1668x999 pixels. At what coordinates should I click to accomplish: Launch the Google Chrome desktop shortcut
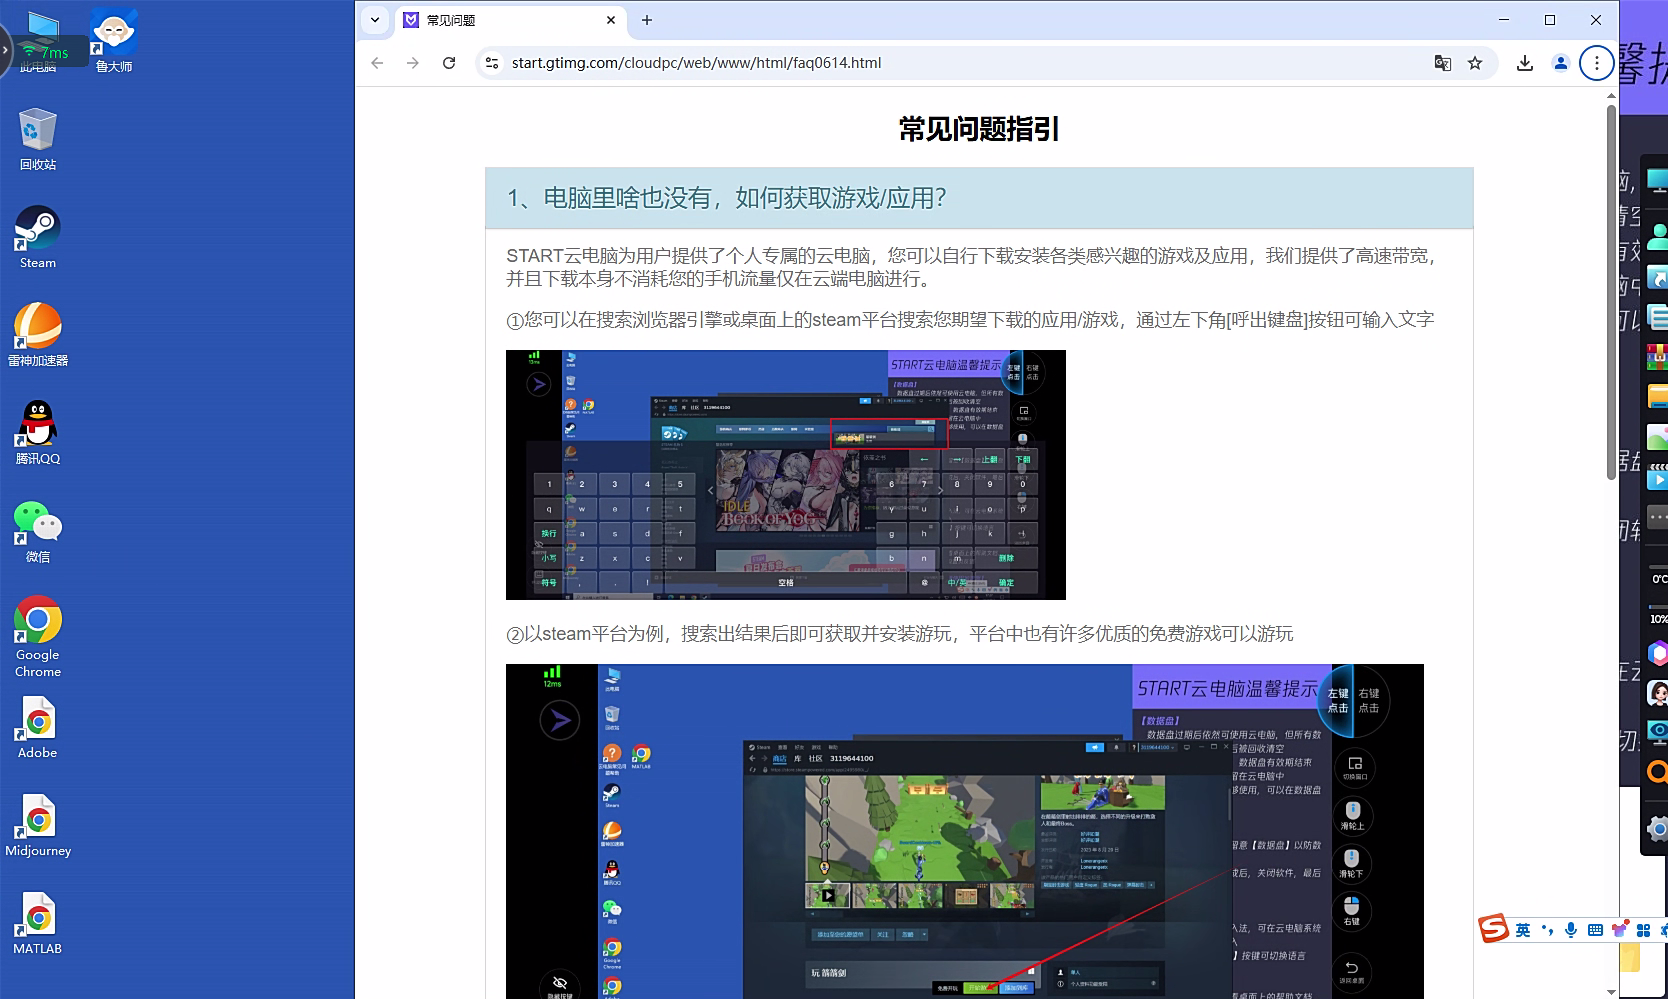(38, 637)
